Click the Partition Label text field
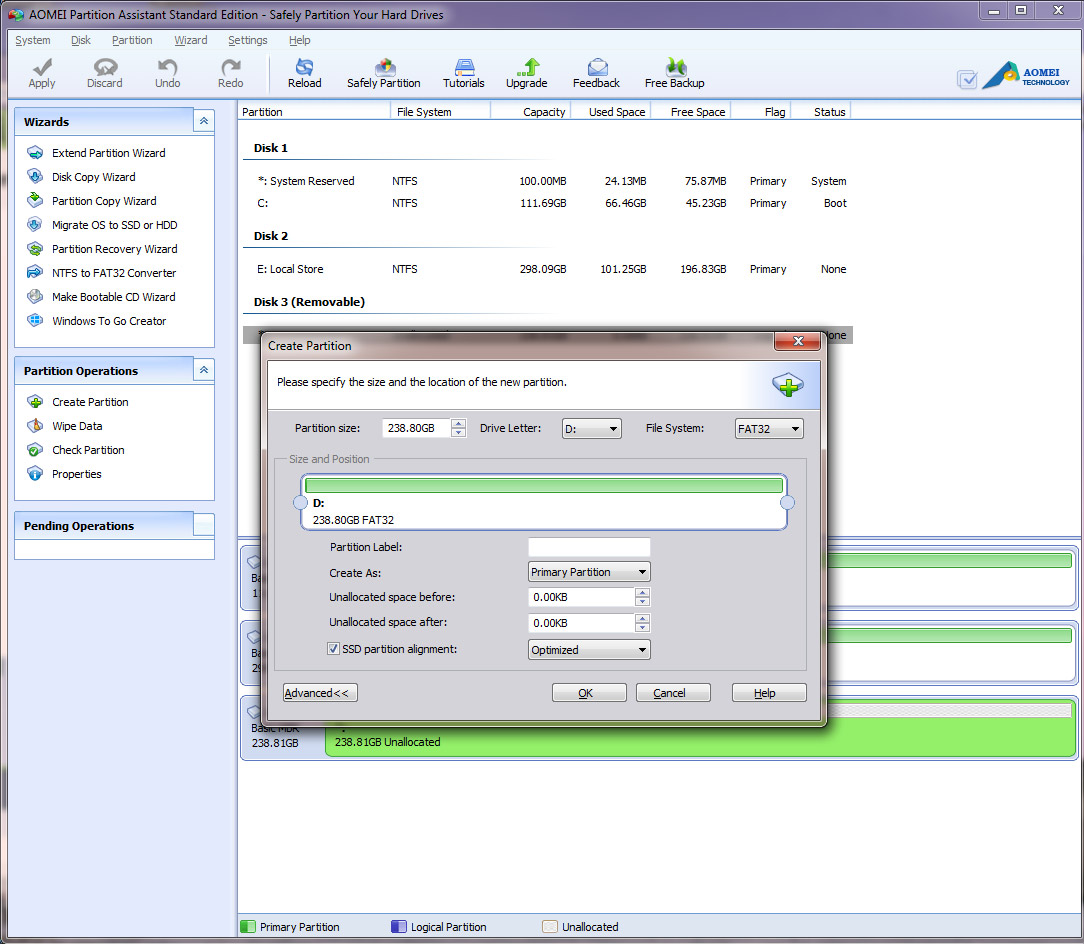 point(589,547)
